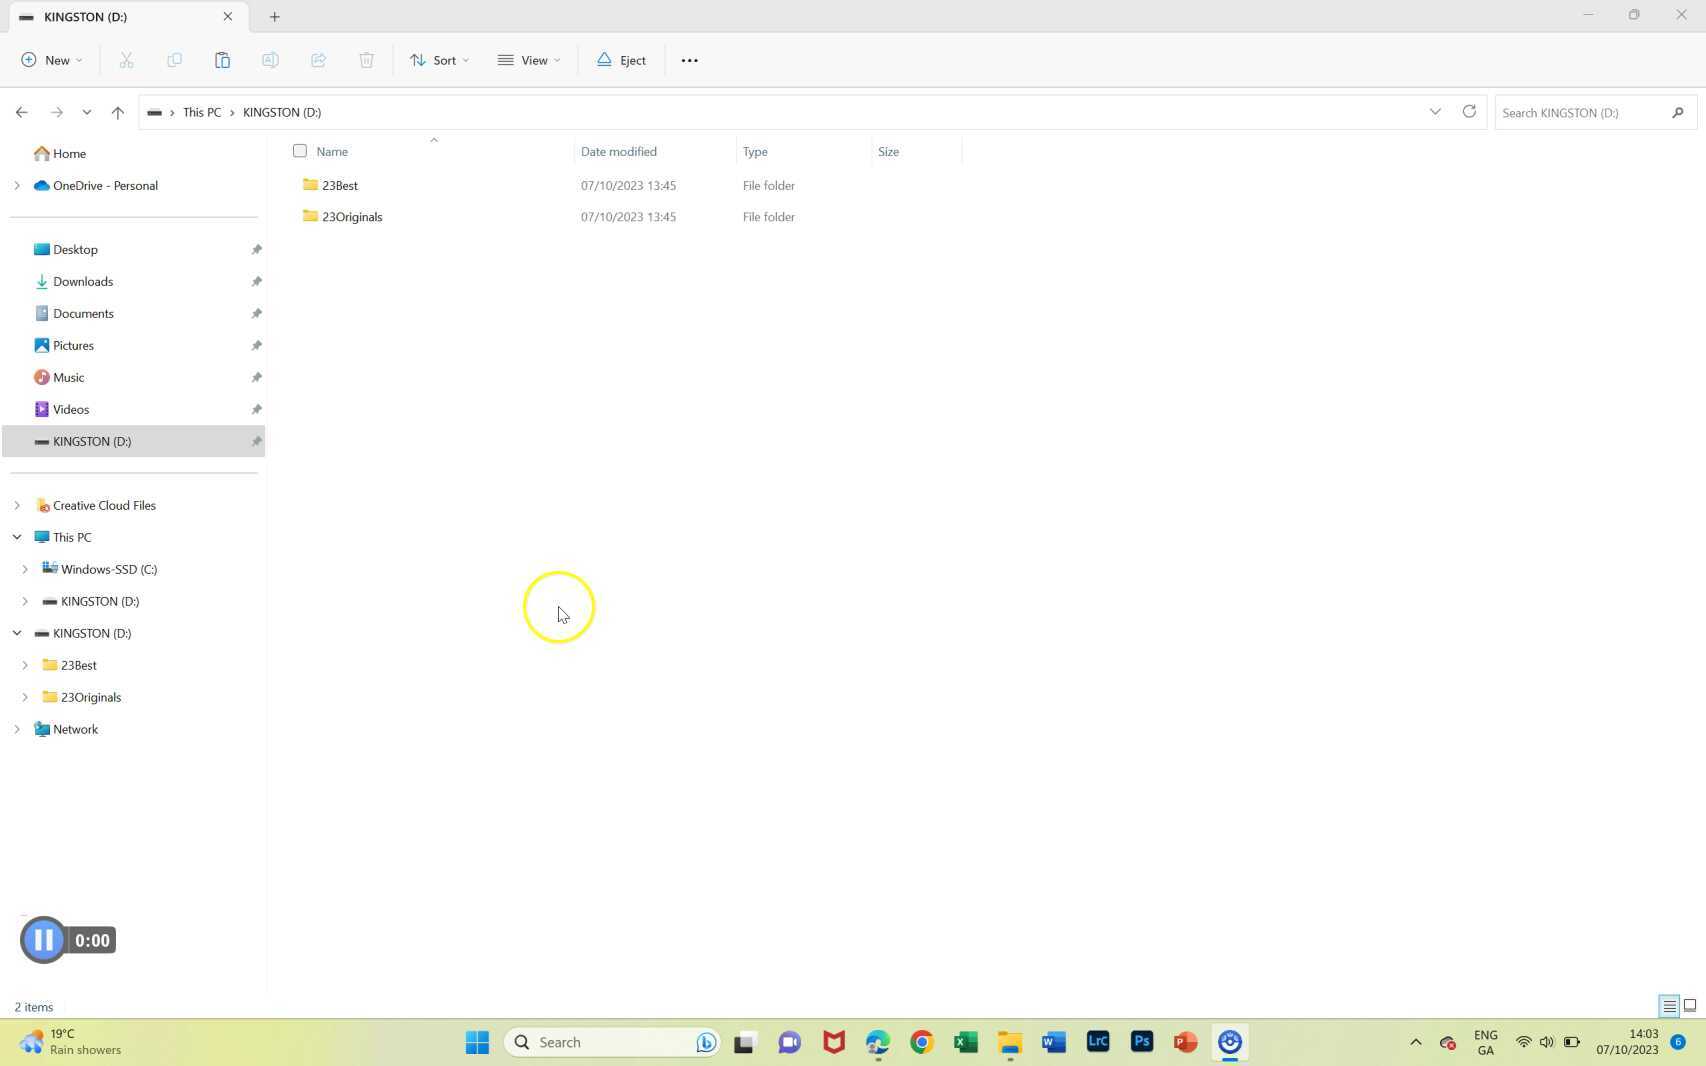Image resolution: width=1706 pixels, height=1066 pixels.
Task: Go up one folder level
Action: [x=118, y=112]
